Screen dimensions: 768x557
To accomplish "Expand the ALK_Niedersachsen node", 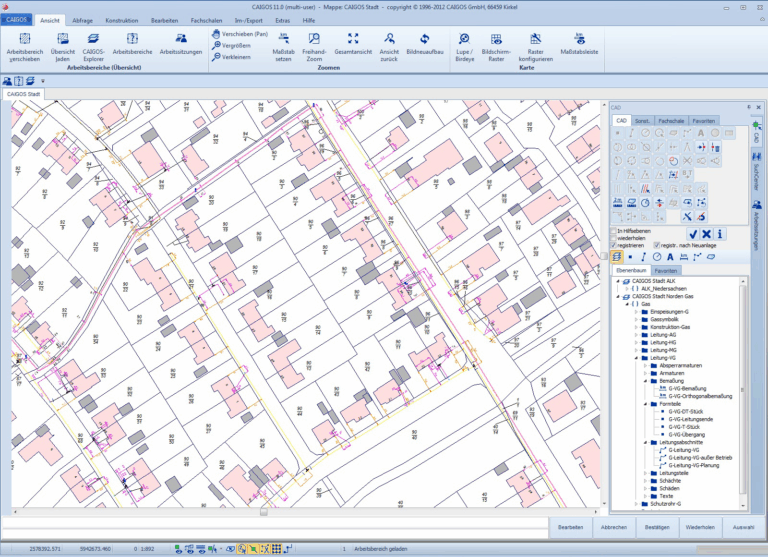I will pyautogui.click(x=629, y=288).
